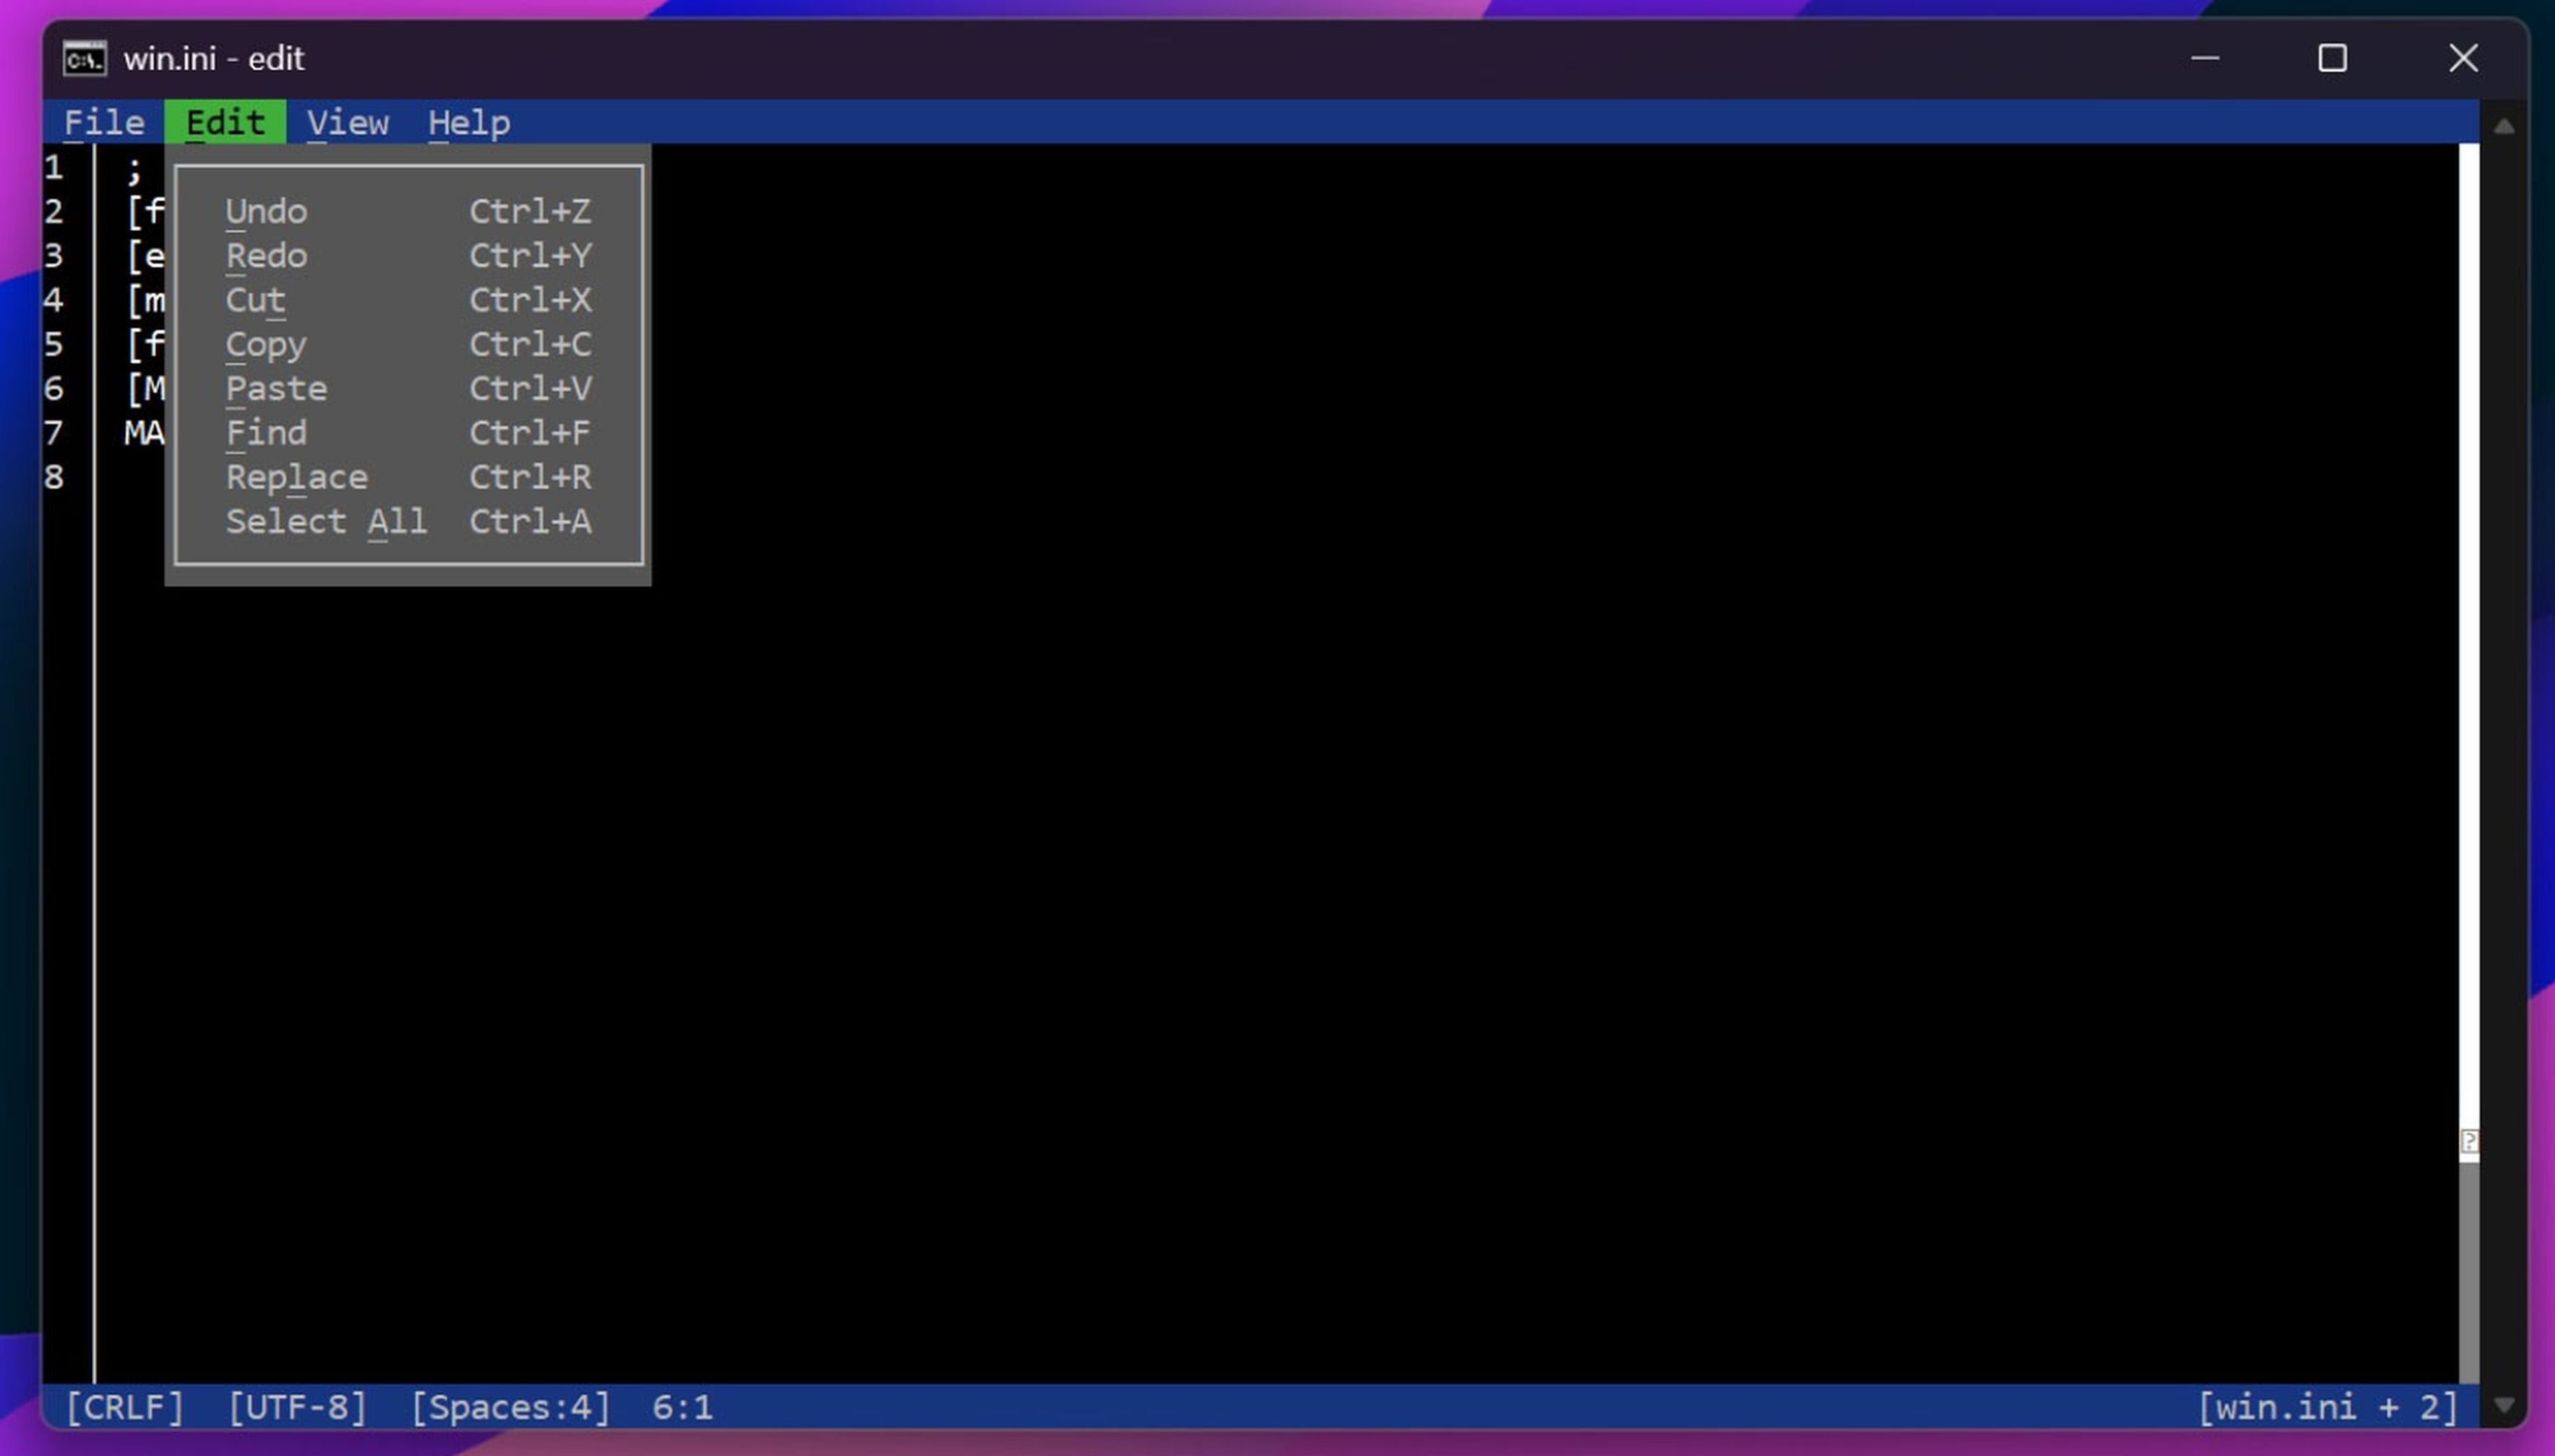Click the [win.ini + 2] document switcher
The height and width of the screenshot is (1456, 2555).
click(x=2327, y=1407)
